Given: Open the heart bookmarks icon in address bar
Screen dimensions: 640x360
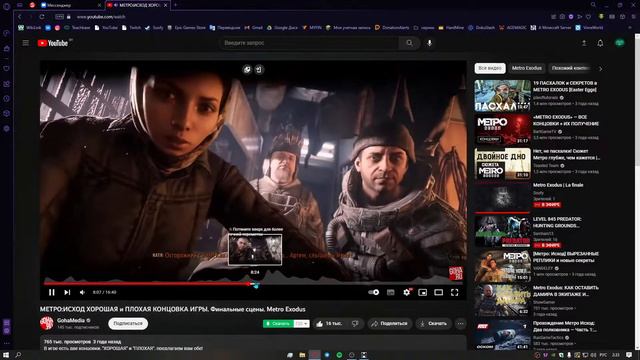Looking at the screenshot, I should point(588,17).
